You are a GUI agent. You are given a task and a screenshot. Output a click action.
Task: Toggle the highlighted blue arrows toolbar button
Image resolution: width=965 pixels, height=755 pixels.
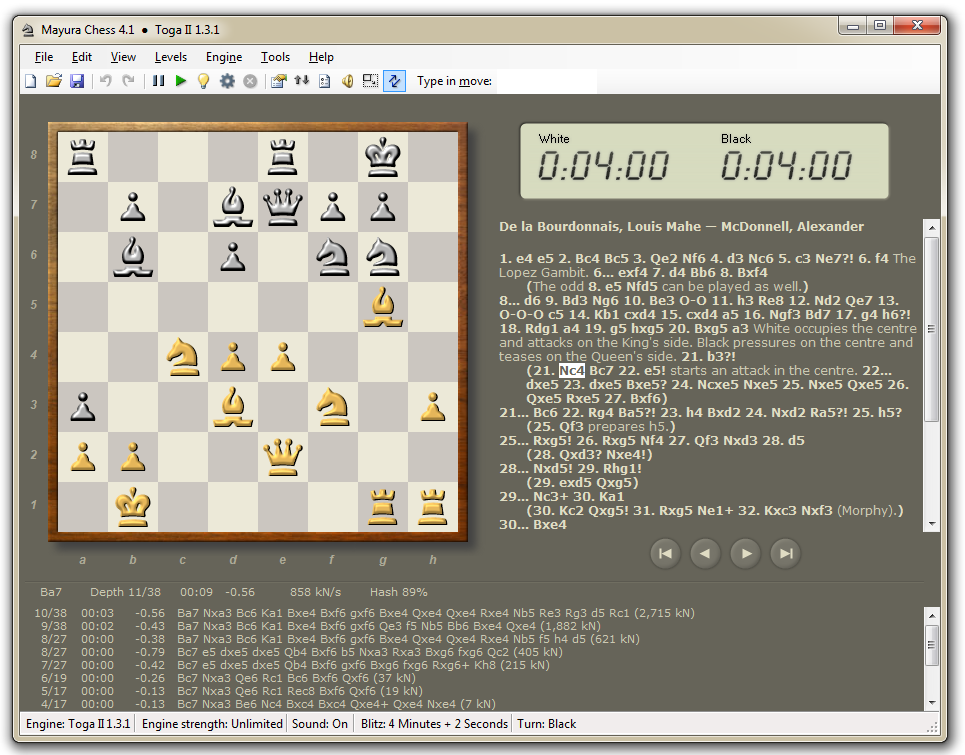click(x=394, y=81)
